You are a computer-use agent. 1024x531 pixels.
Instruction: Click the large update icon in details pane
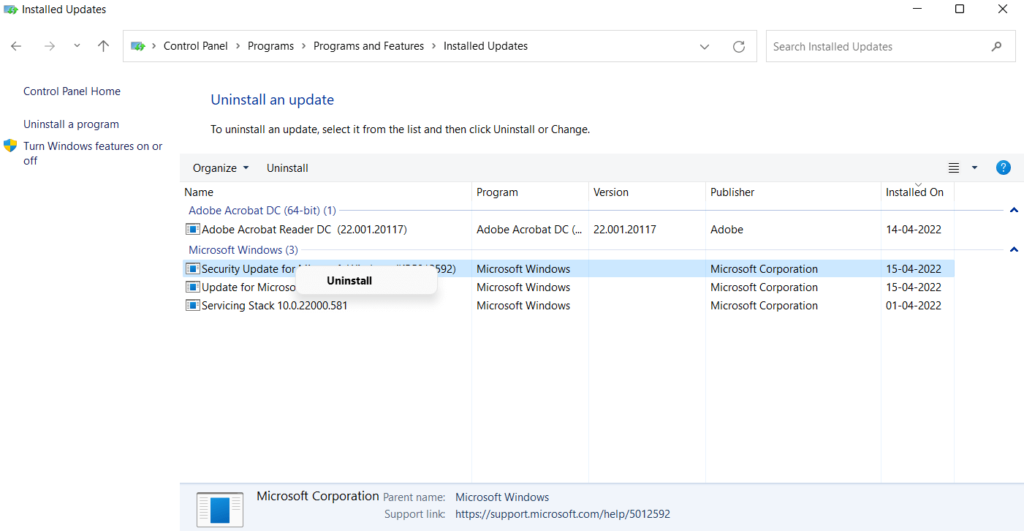click(x=220, y=509)
